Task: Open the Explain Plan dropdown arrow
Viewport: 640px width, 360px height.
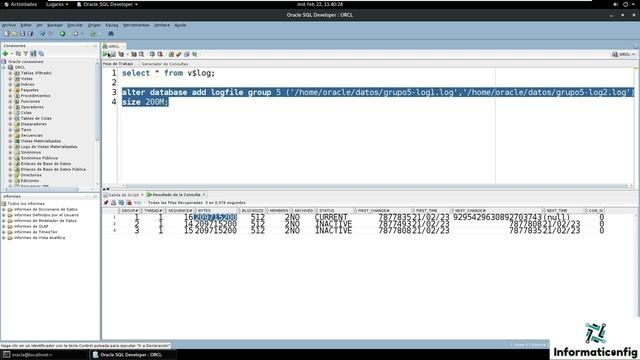Action: click(127, 54)
